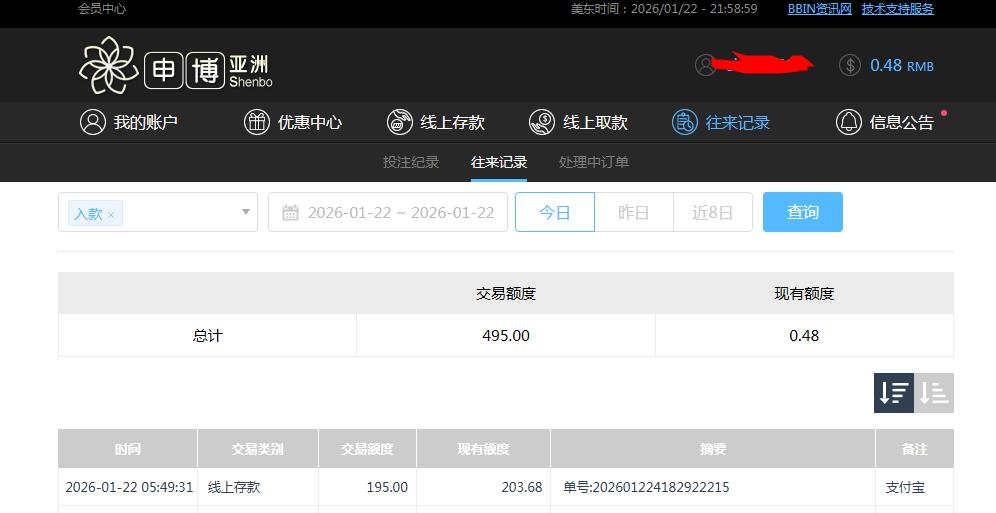Click 会员中心 text at top
This screenshot has width=996, height=513.
pos(102,9)
